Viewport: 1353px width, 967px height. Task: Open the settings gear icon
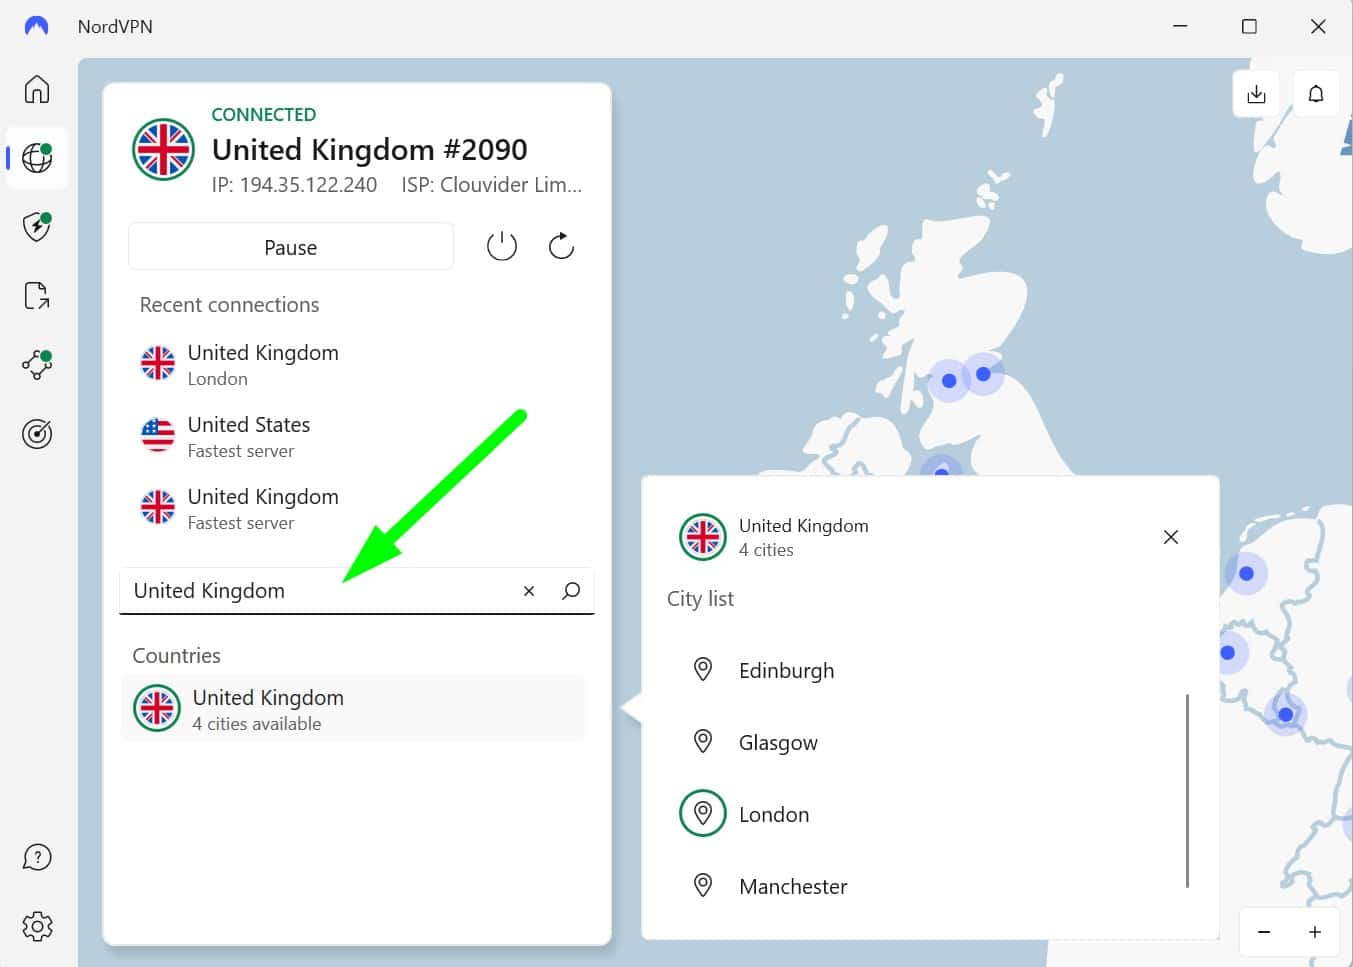[37, 927]
